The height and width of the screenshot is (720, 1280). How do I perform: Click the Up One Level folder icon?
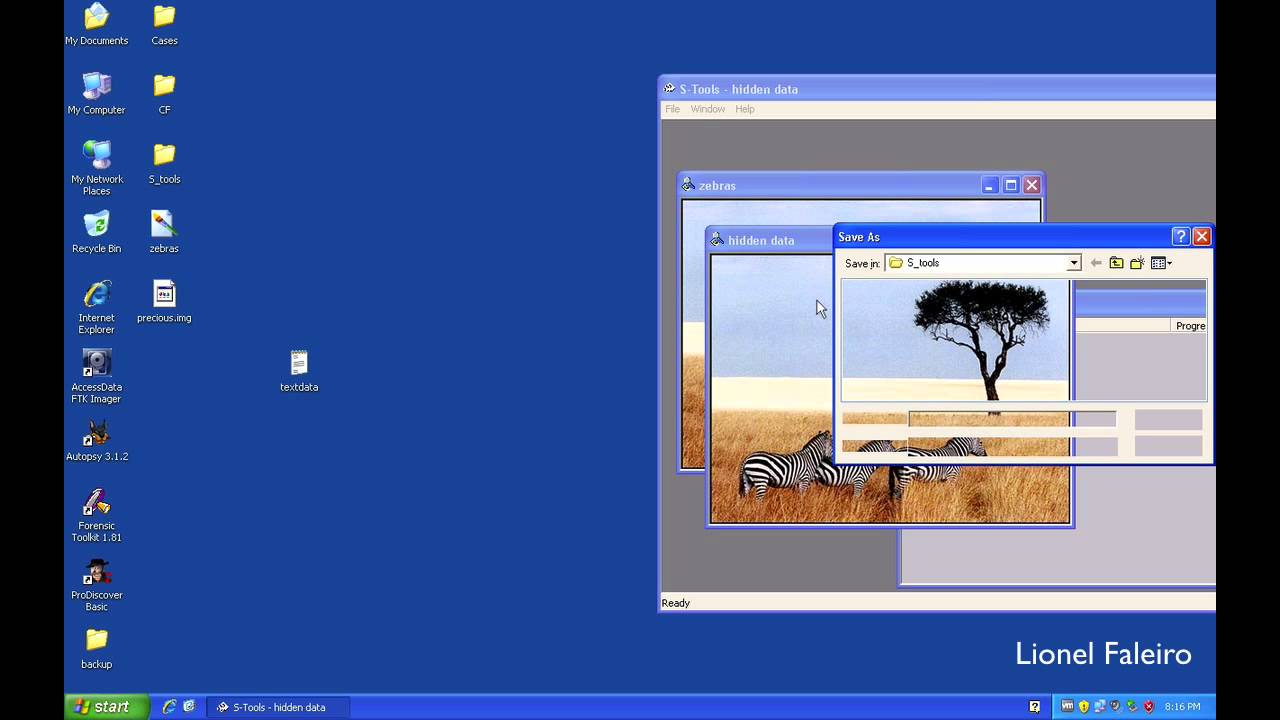pos(1116,263)
